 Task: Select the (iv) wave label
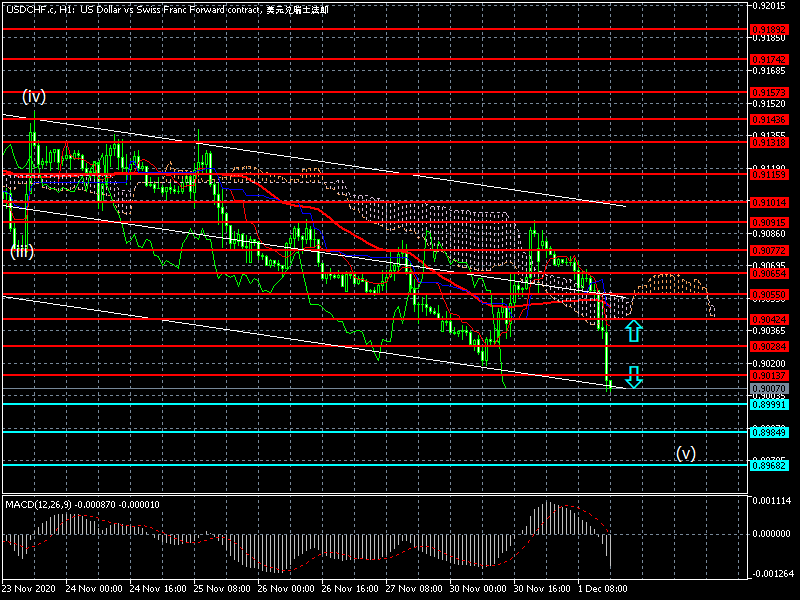[35, 97]
